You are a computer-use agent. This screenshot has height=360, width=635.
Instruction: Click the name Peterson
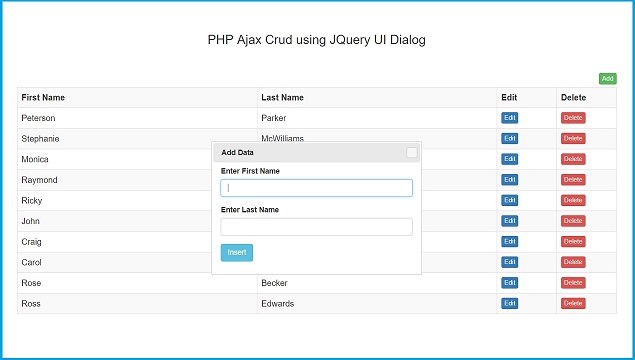[x=38, y=118]
